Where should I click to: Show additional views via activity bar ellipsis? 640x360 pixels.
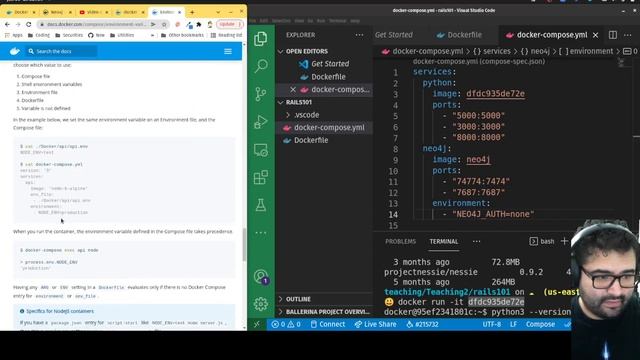261,233
